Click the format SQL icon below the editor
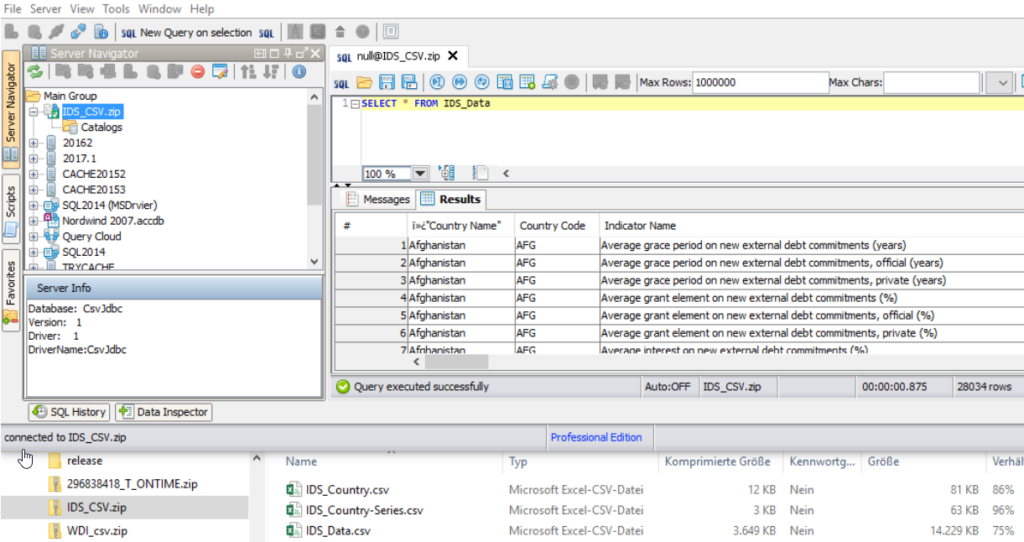This screenshot has height=542, width=1024. click(x=447, y=173)
